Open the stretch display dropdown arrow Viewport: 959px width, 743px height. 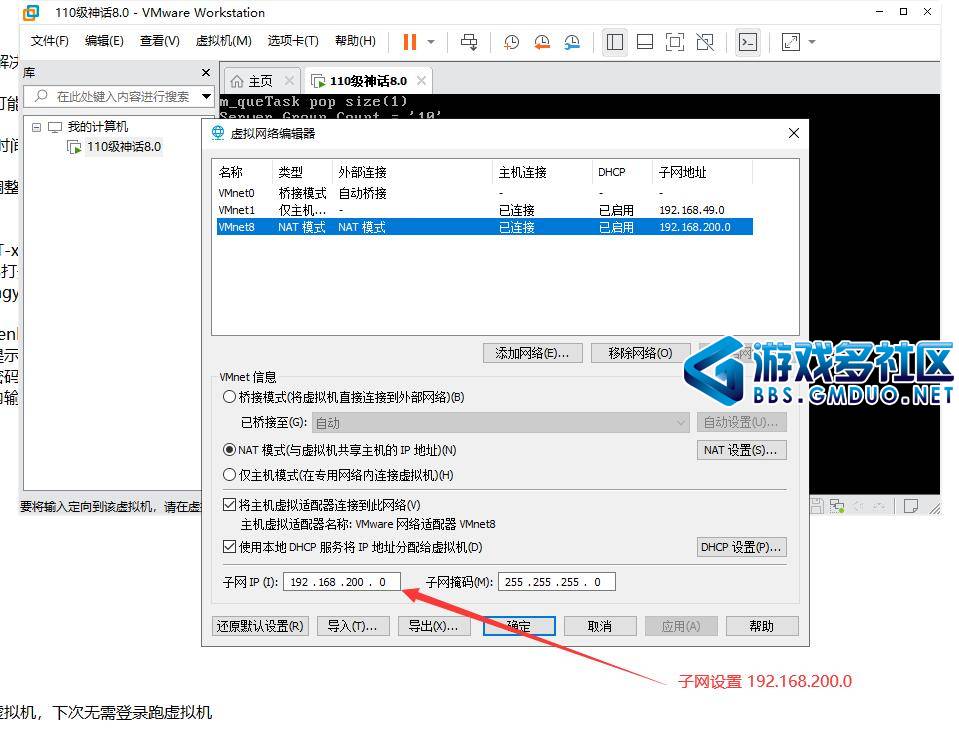click(x=812, y=42)
